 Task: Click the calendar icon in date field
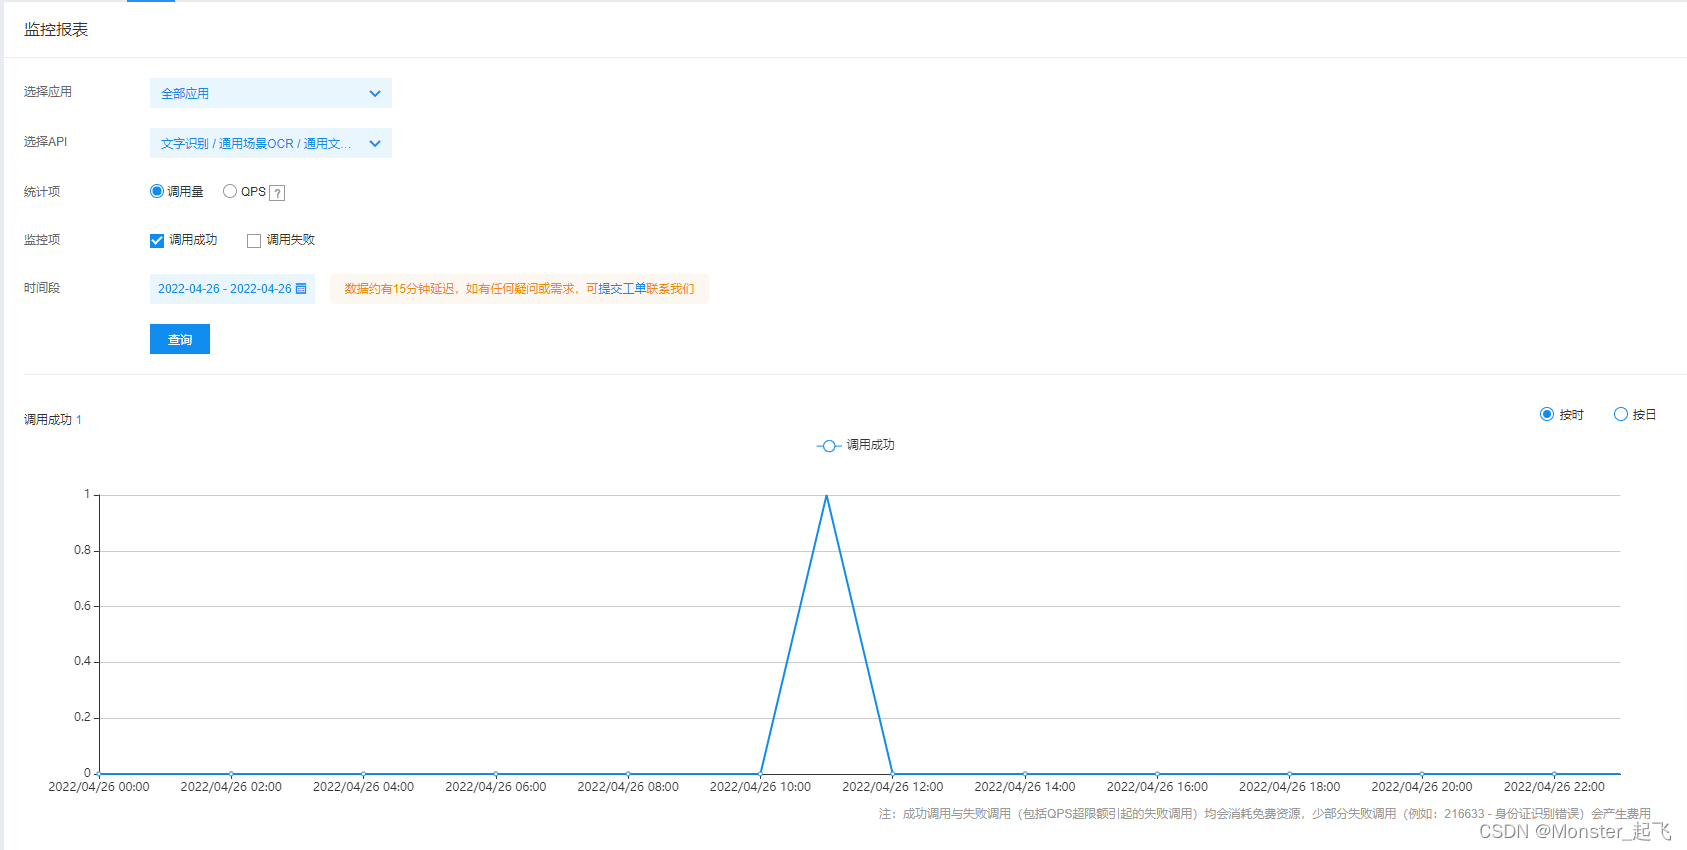tap(301, 289)
